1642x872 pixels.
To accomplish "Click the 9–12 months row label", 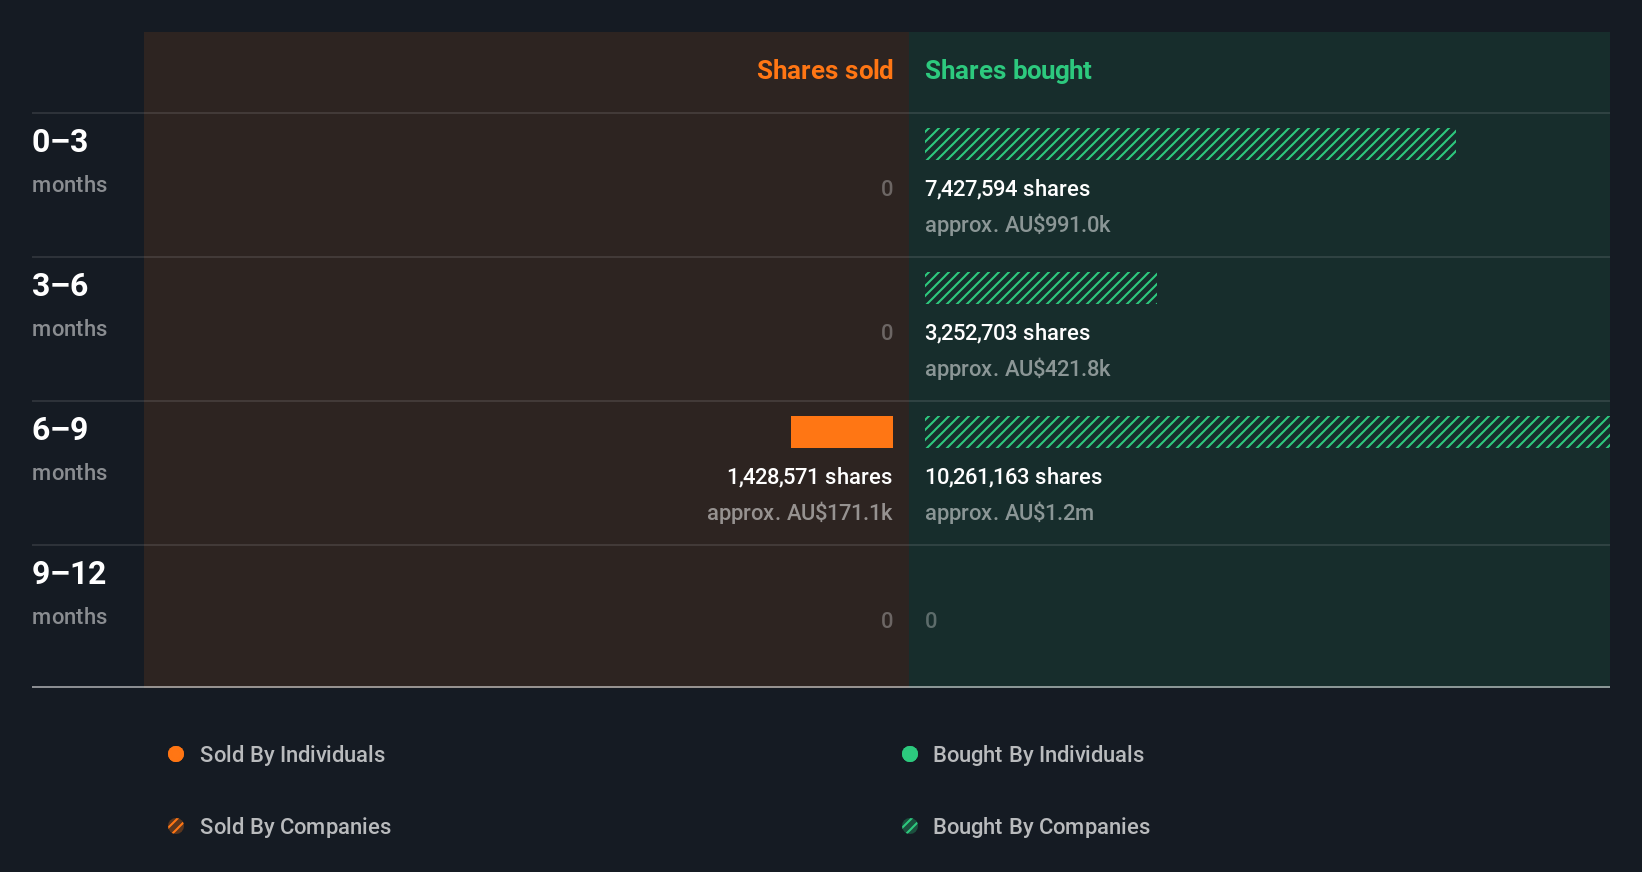I will 69,592.
